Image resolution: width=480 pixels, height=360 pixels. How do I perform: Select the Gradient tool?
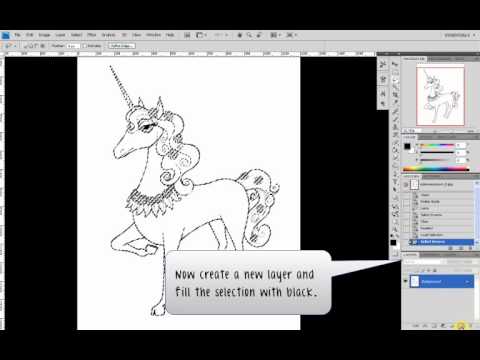coord(395,150)
